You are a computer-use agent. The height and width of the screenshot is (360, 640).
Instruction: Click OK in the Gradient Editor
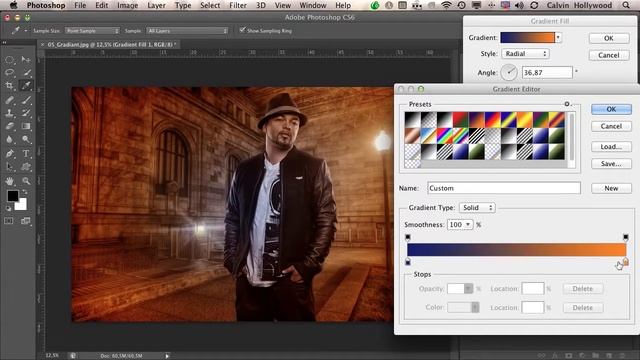[611, 109]
